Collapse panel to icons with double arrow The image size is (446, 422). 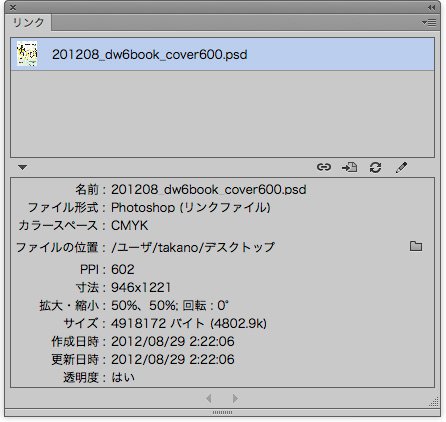click(x=431, y=7)
